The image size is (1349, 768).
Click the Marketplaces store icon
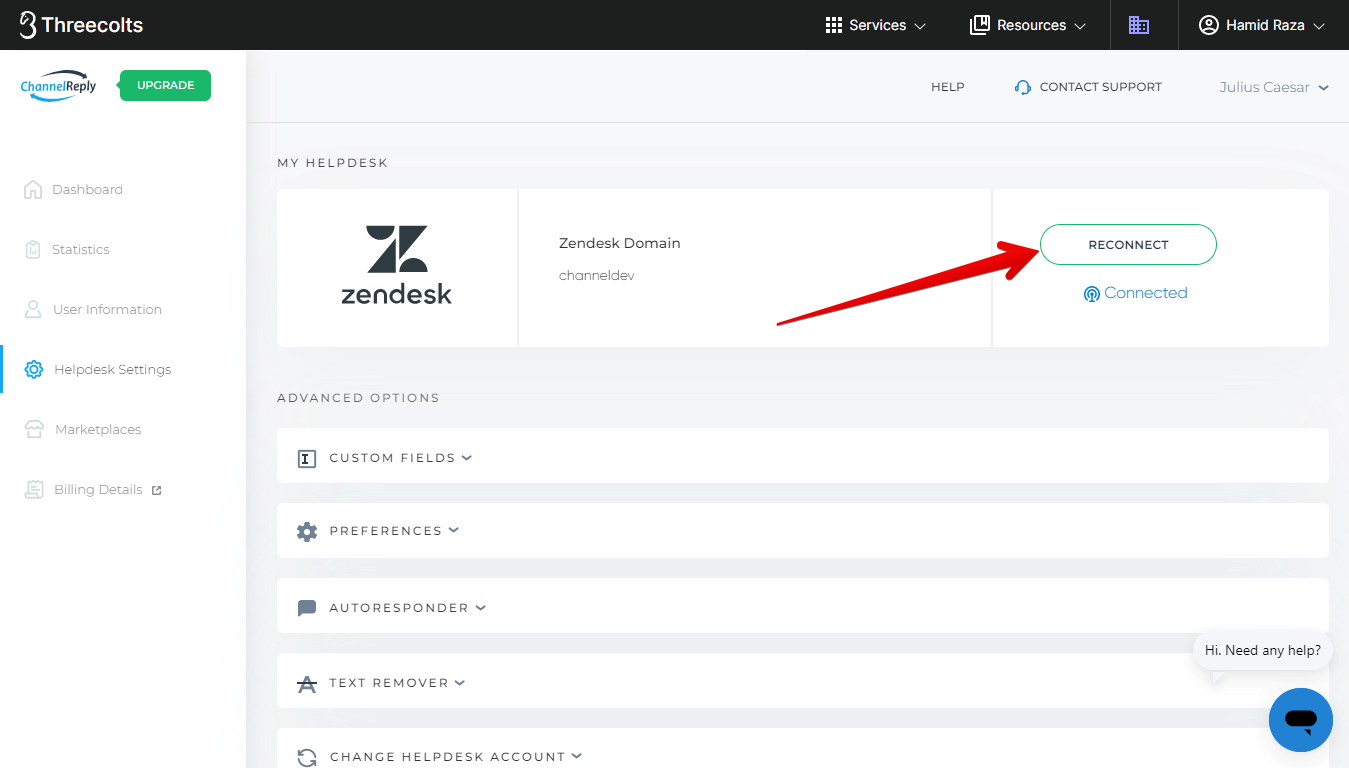35,429
